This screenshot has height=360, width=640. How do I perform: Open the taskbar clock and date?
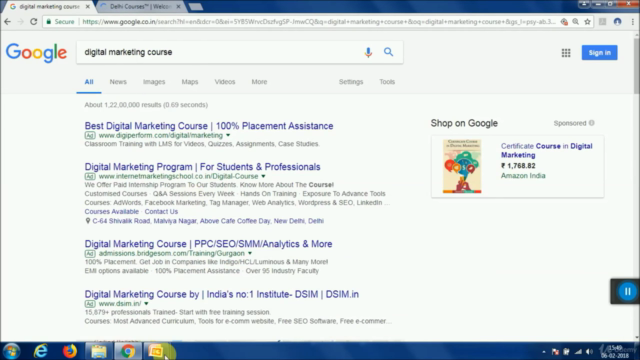615,351
